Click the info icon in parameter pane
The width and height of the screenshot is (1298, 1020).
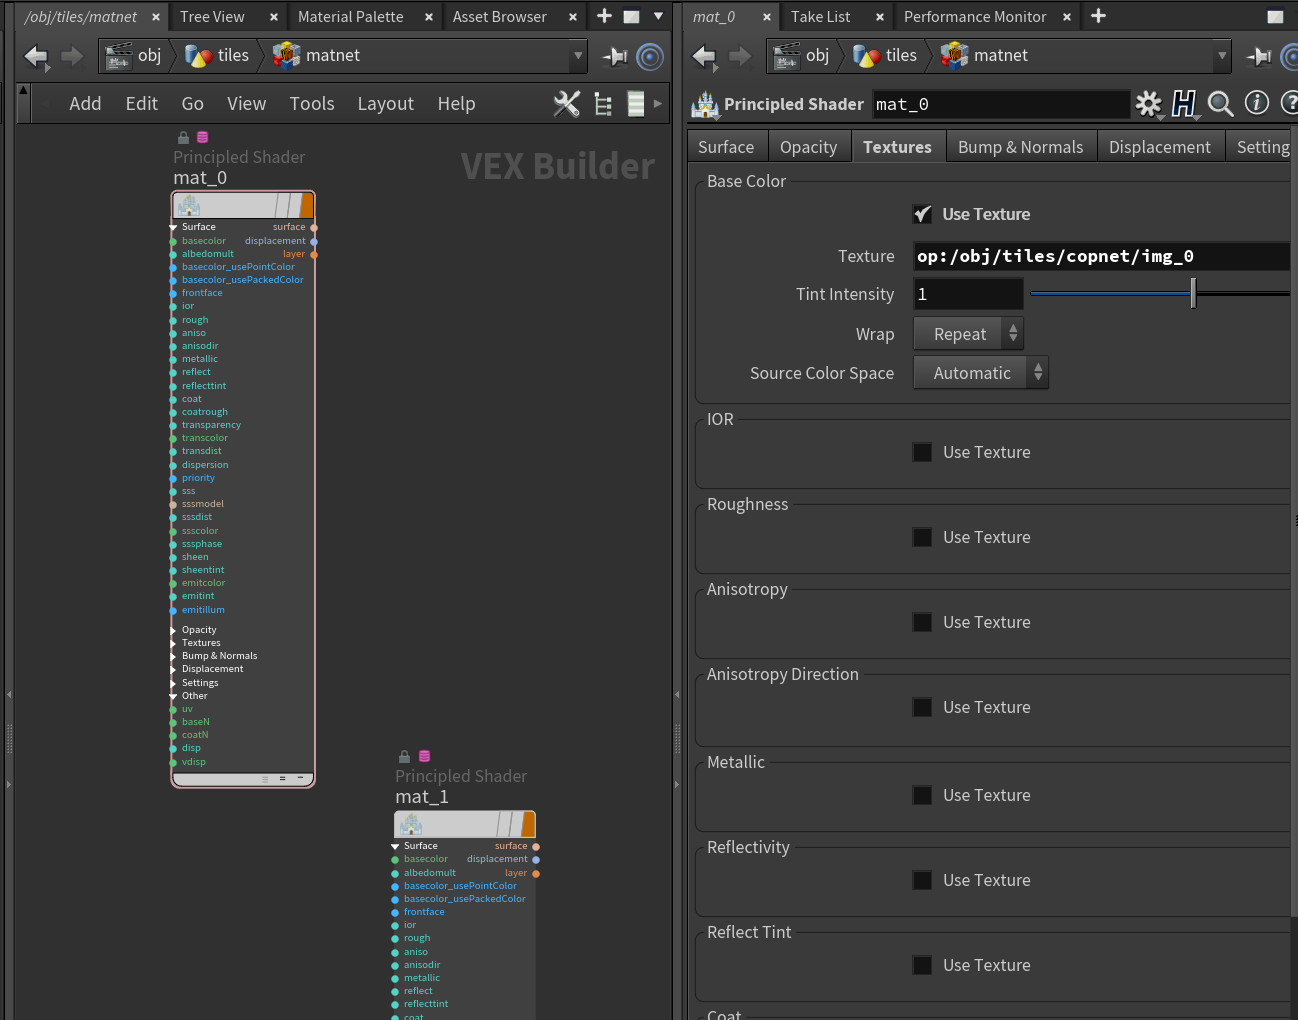1256,103
